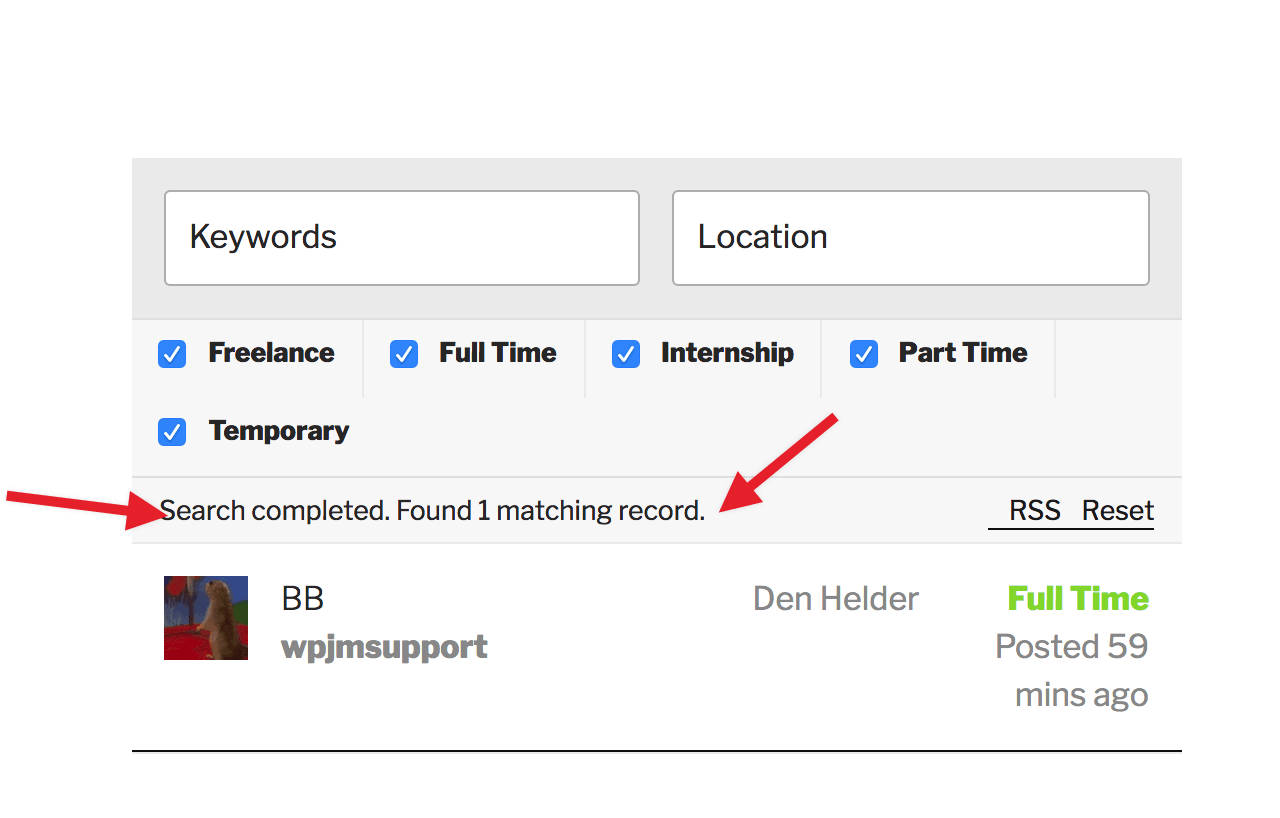
Task: Focus the Location search field
Action: click(911, 238)
